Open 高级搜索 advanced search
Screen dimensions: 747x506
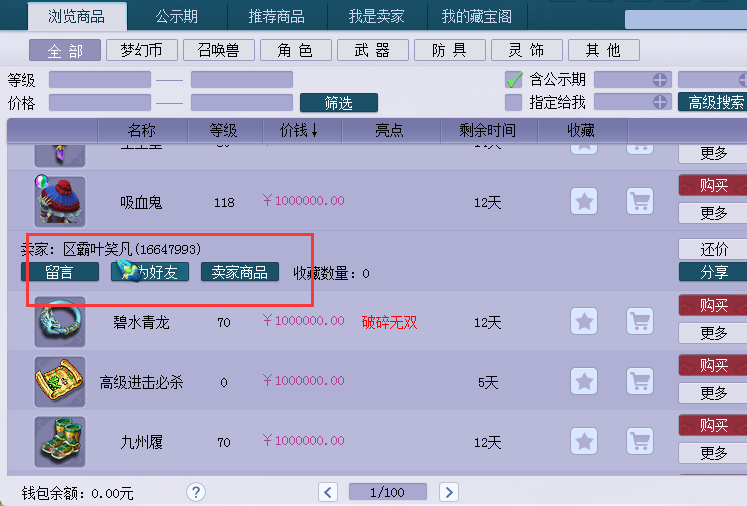713,102
